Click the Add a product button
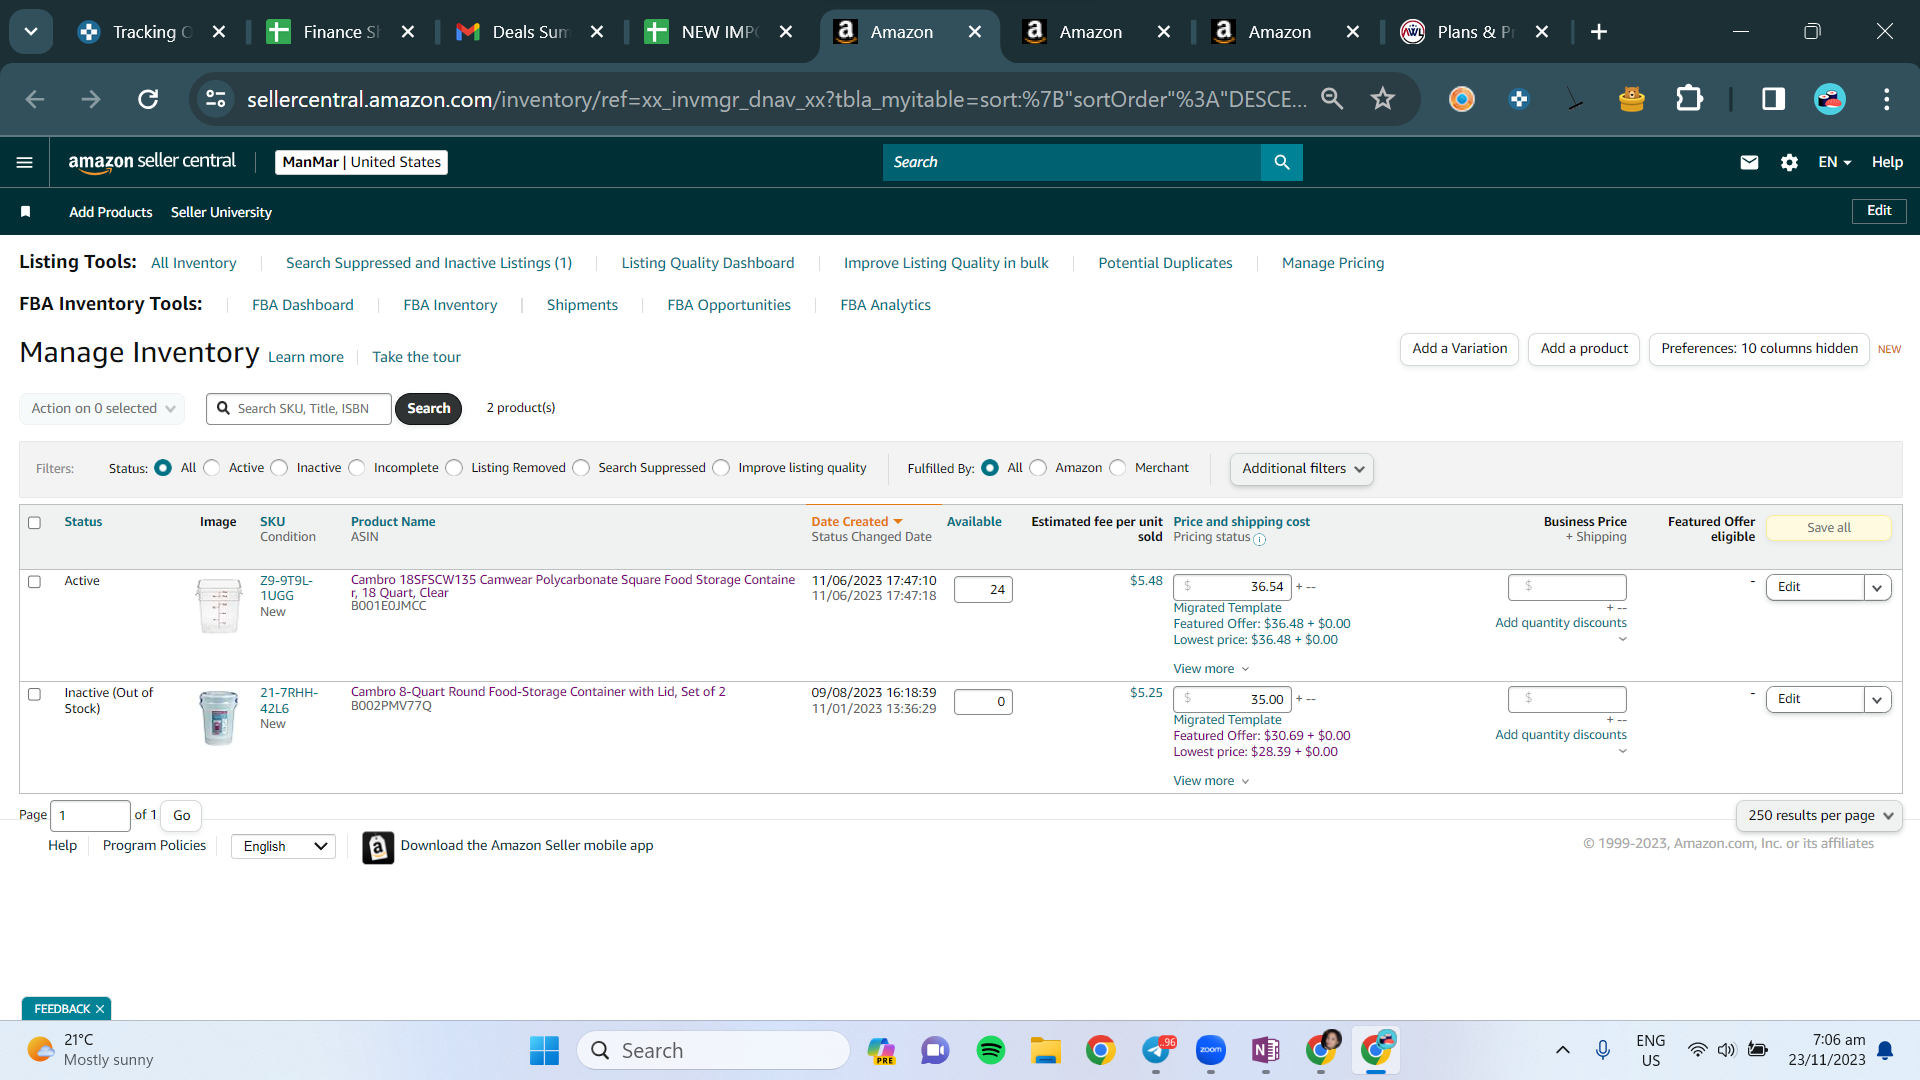 coord(1584,349)
